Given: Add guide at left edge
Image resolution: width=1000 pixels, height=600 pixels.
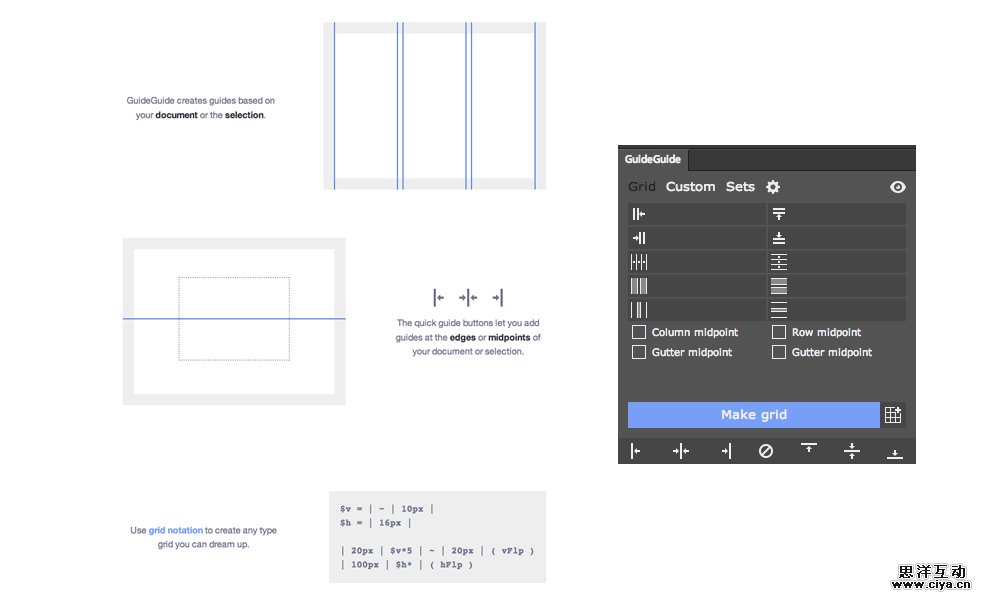Looking at the screenshot, I should (x=636, y=452).
